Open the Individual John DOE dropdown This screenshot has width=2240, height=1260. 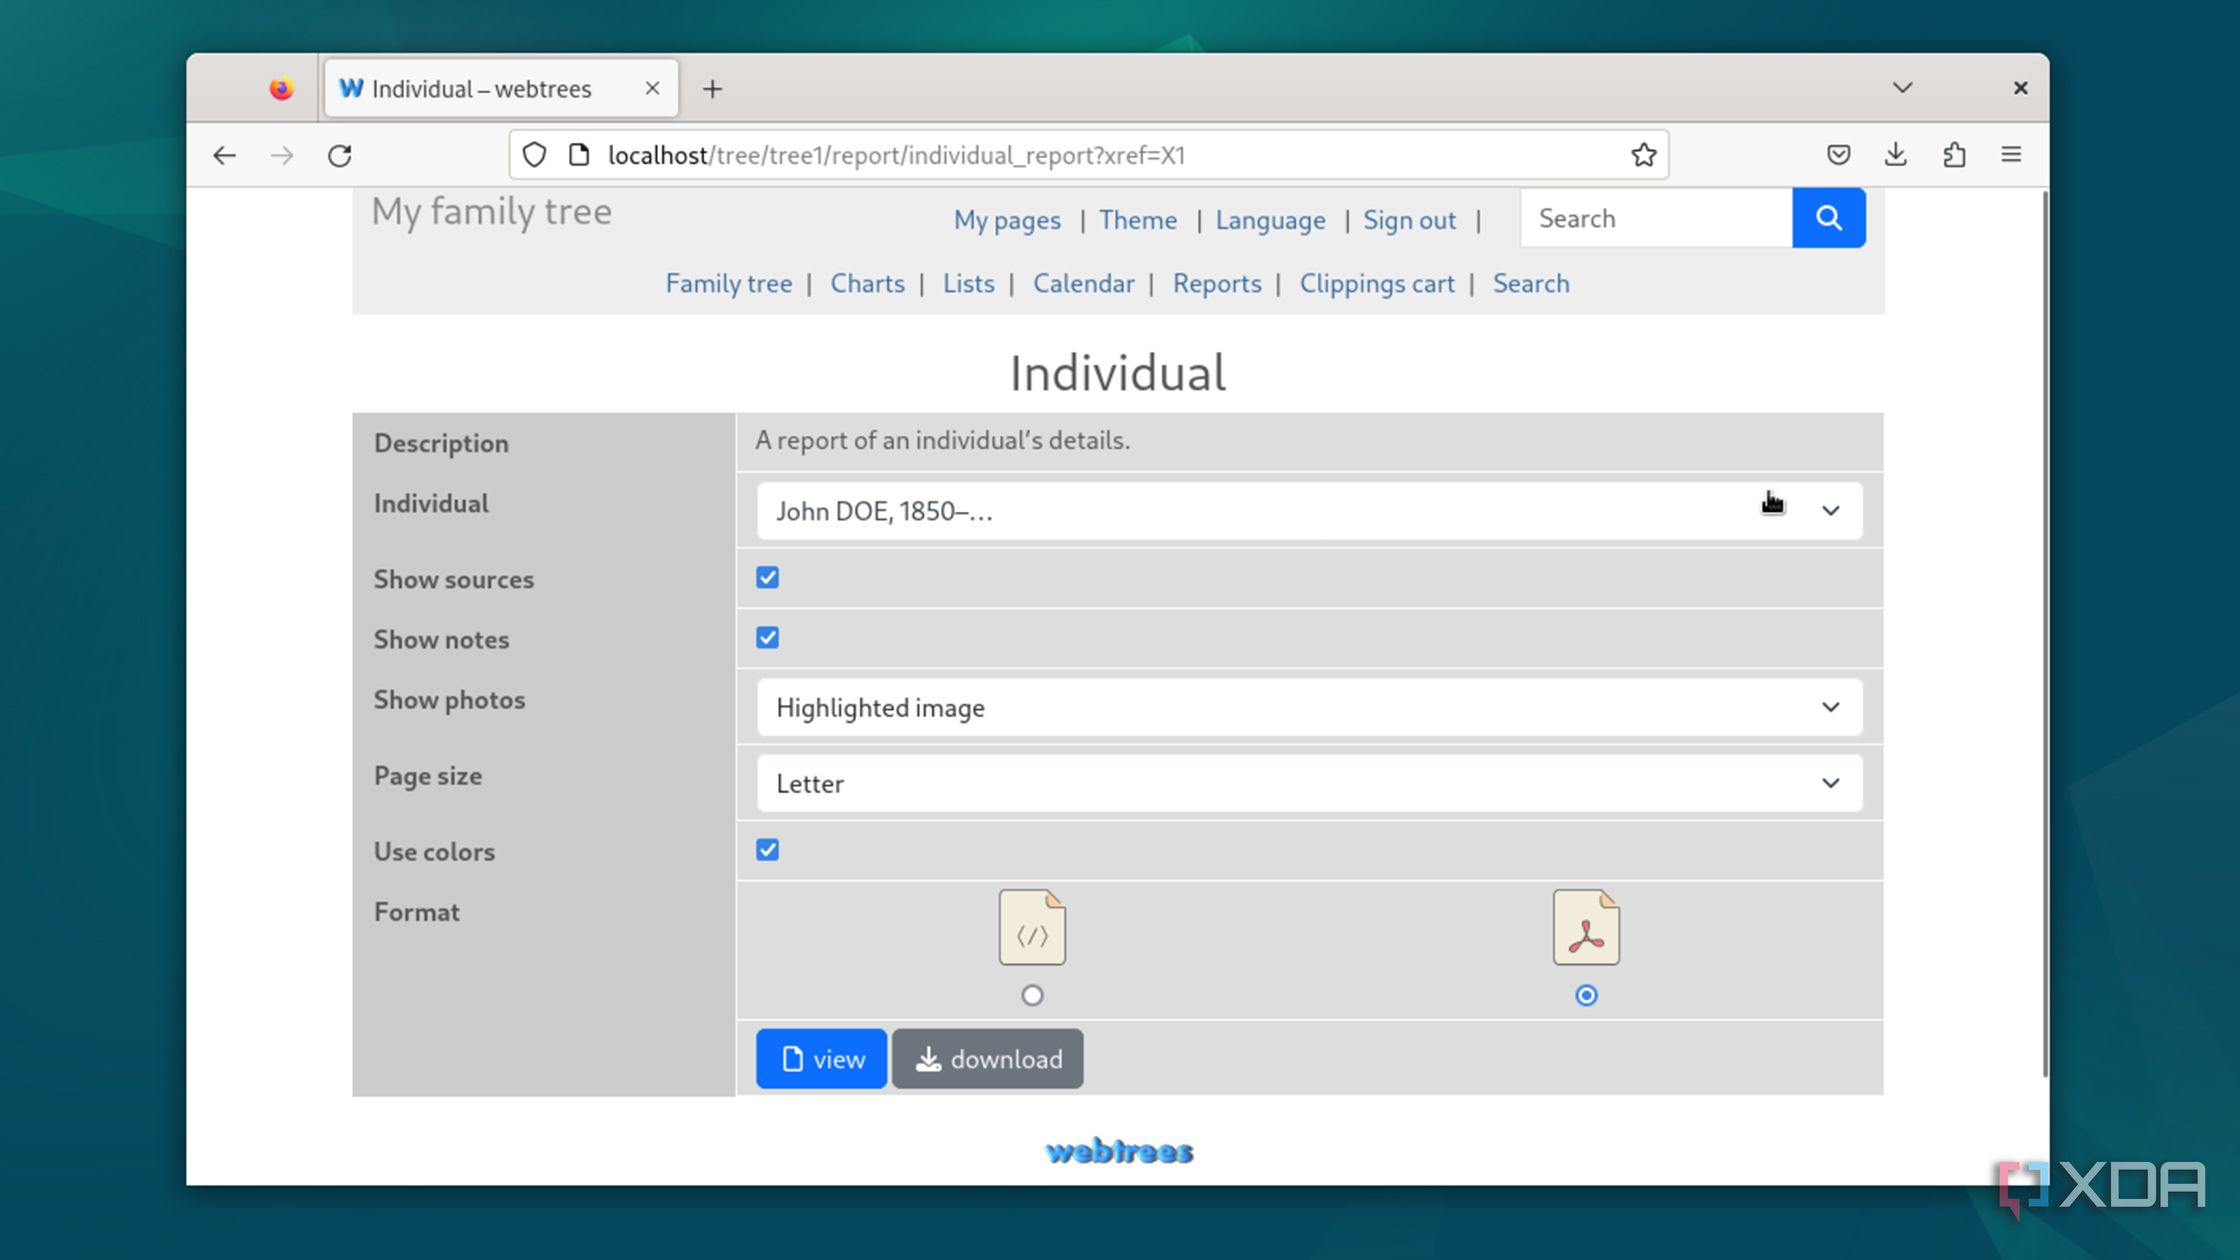[x=1309, y=511]
